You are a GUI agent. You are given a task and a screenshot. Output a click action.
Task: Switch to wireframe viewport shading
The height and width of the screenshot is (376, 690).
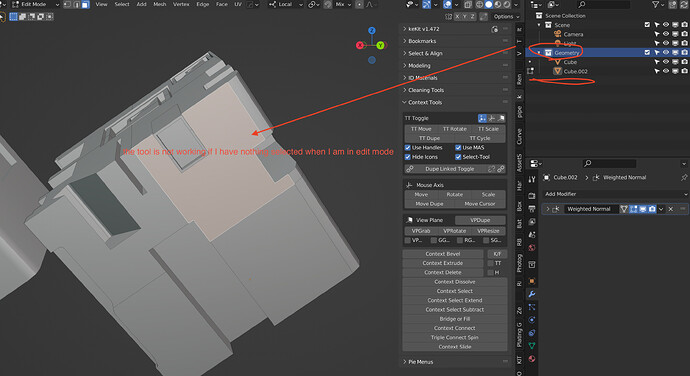coord(479,4)
